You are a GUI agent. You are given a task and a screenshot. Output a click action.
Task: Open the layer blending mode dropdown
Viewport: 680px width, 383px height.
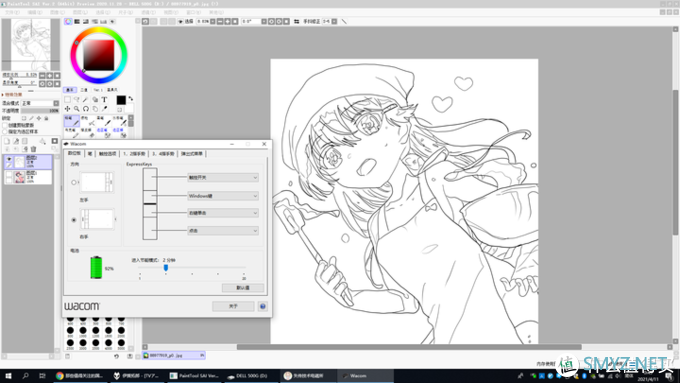click(x=40, y=103)
